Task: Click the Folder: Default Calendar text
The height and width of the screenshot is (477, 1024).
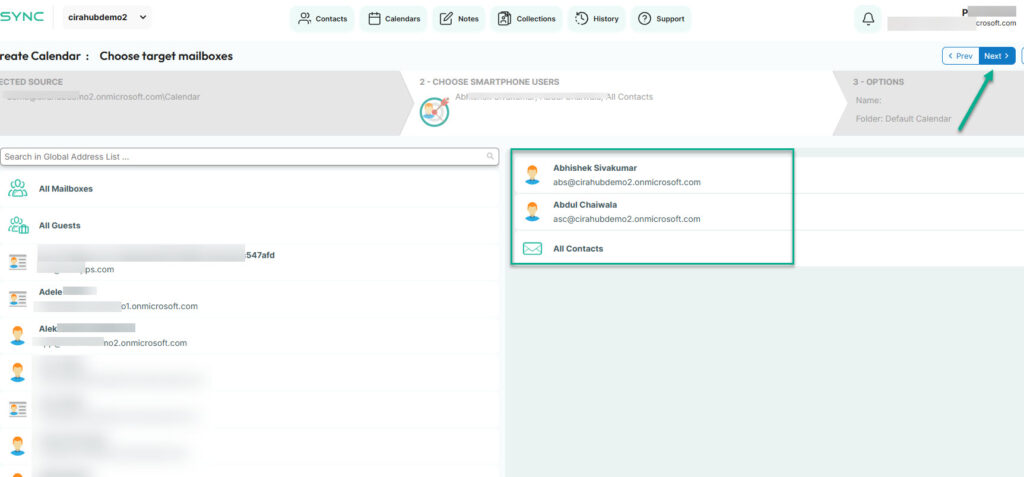Action: 903,120
